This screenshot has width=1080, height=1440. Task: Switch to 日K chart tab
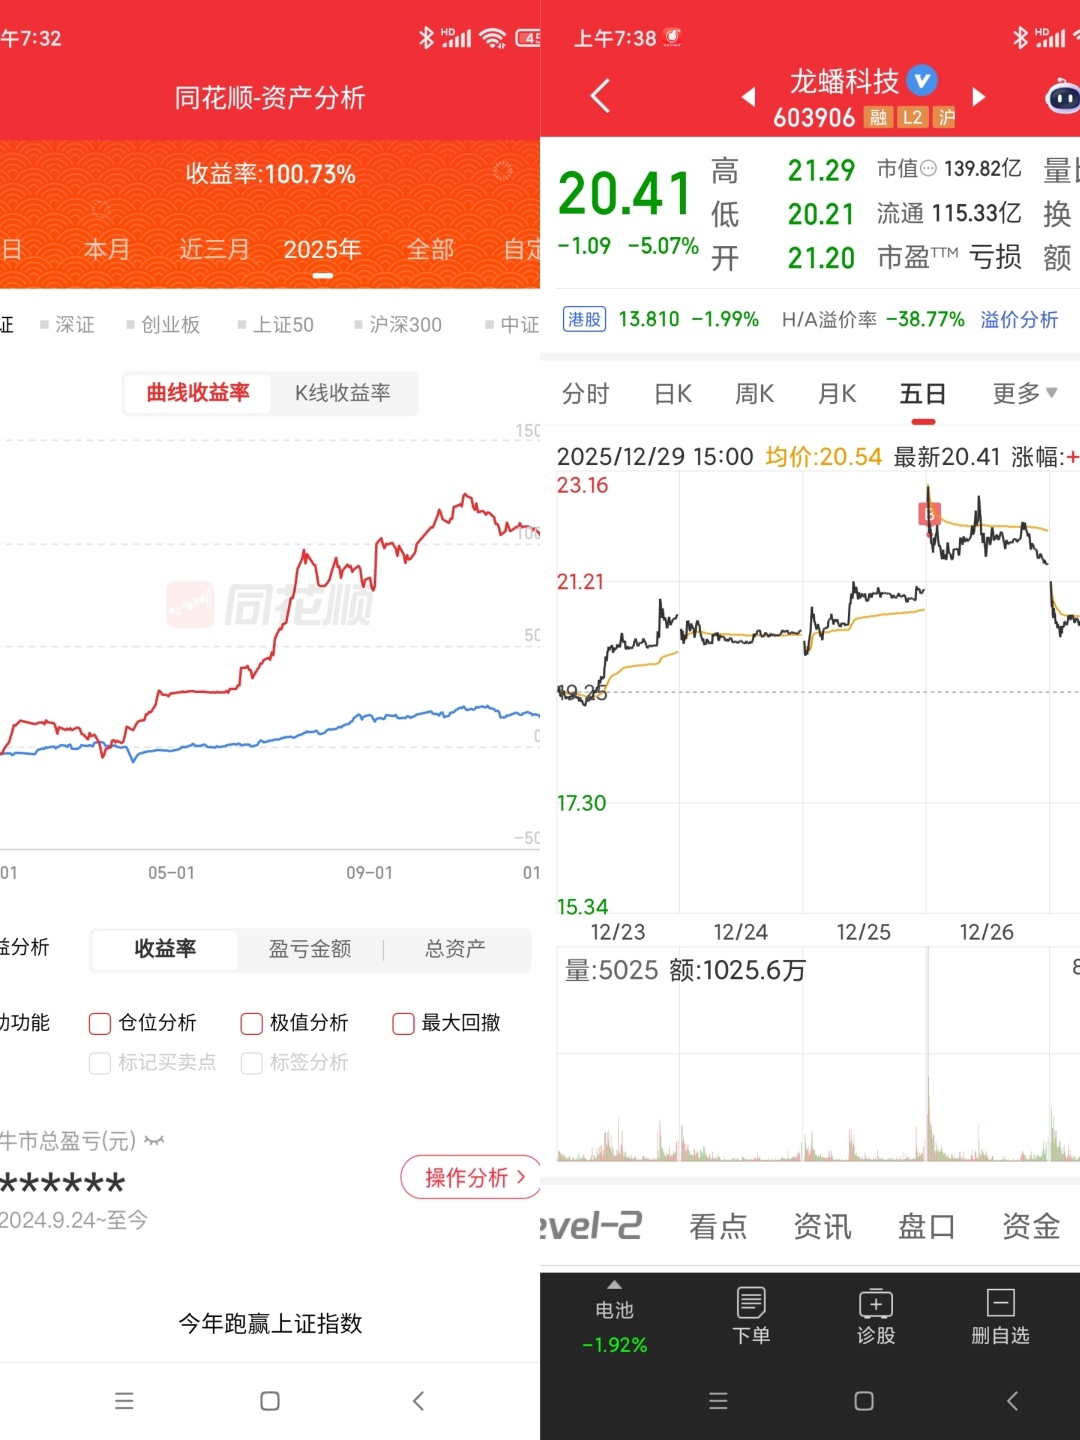[673, 394]
